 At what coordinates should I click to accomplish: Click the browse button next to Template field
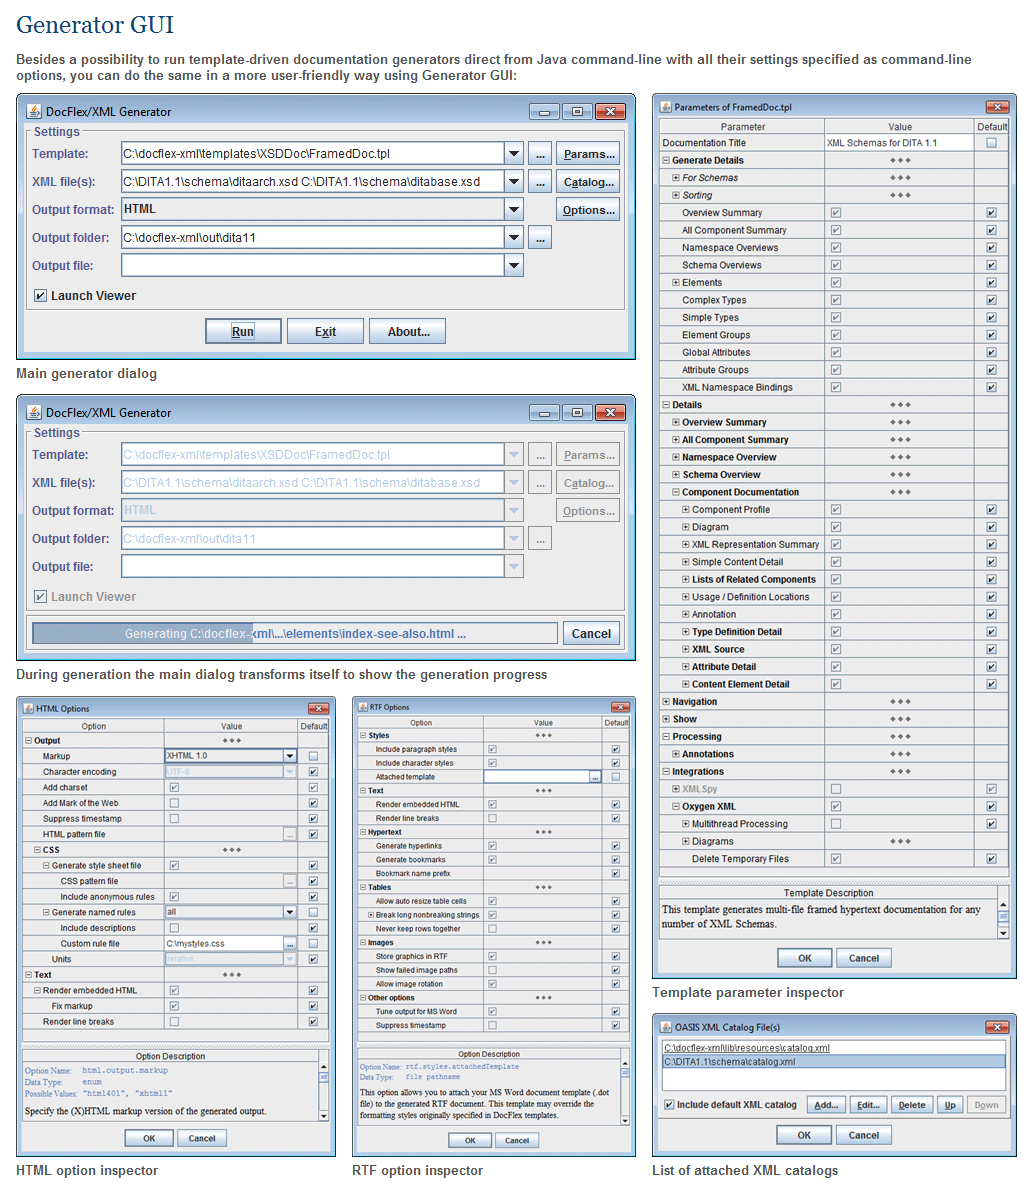pos(540,154)
